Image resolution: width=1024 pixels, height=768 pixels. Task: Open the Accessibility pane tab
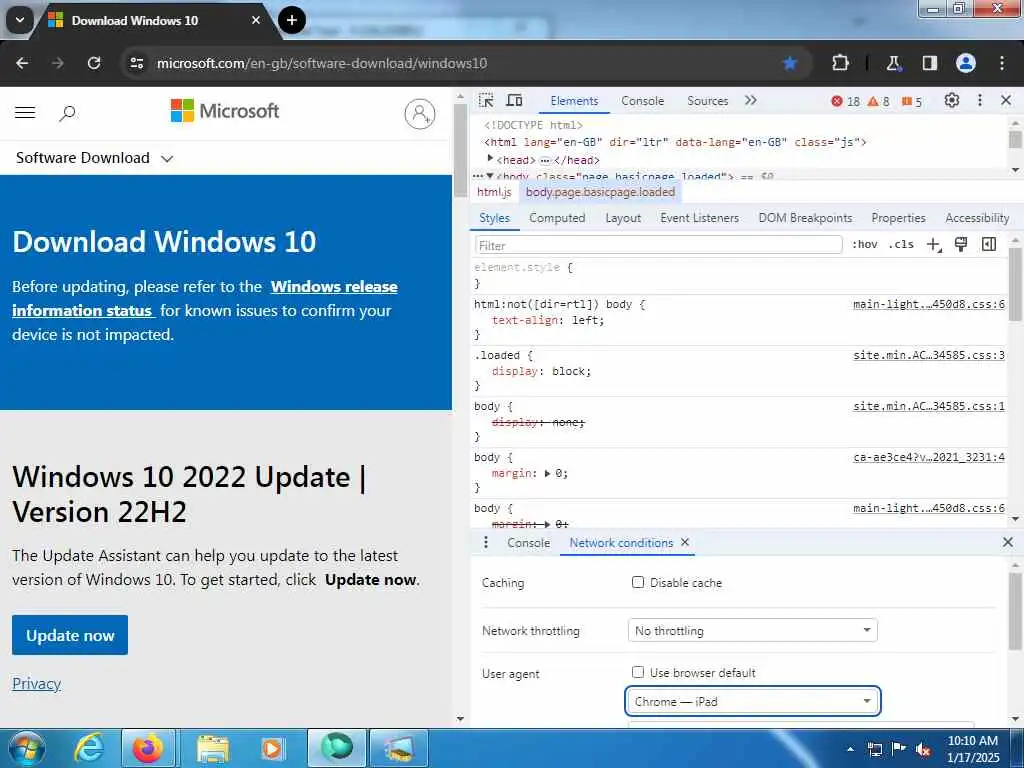point(977,218)
